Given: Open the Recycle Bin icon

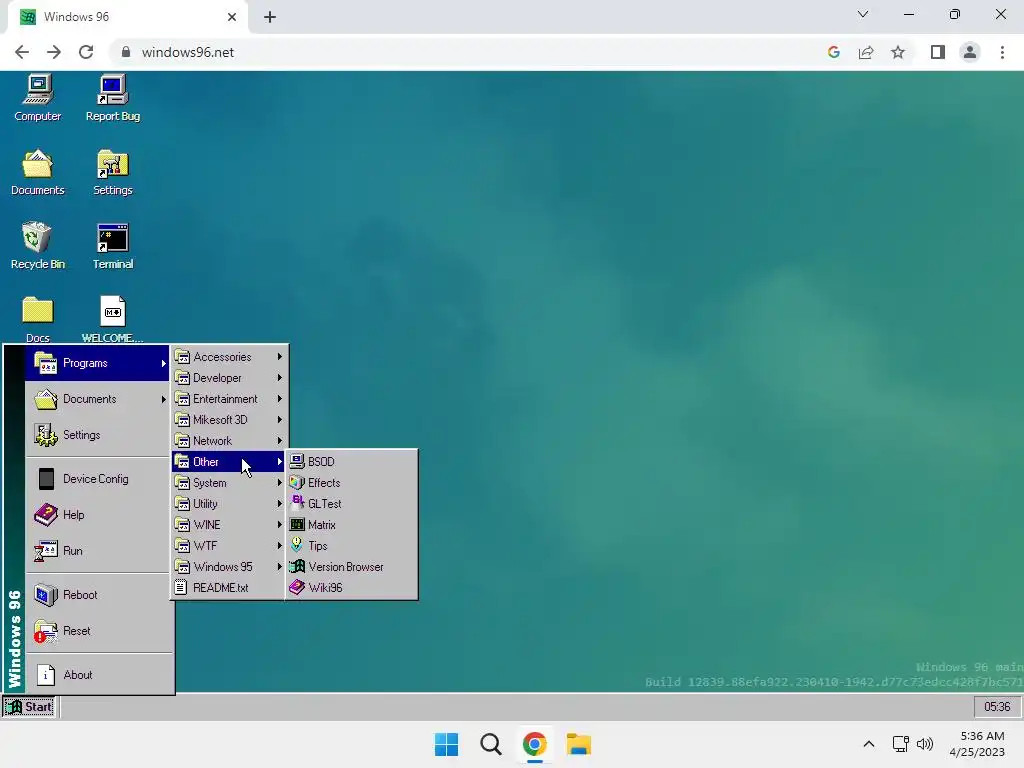Looking at the screenshot, I should point(38,246).
